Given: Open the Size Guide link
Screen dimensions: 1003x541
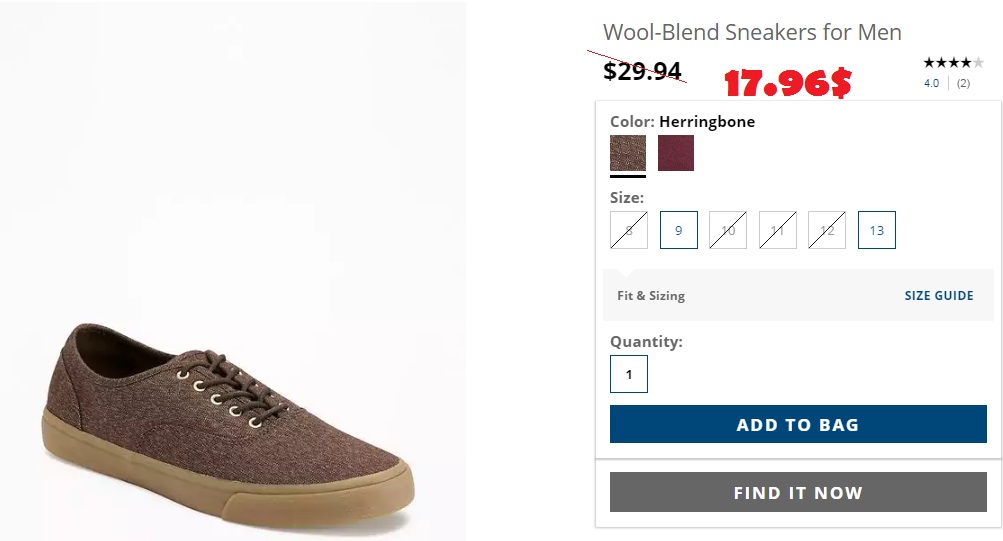Looking at the screenshot, I should pyautogui.click(x=939, y=296).
